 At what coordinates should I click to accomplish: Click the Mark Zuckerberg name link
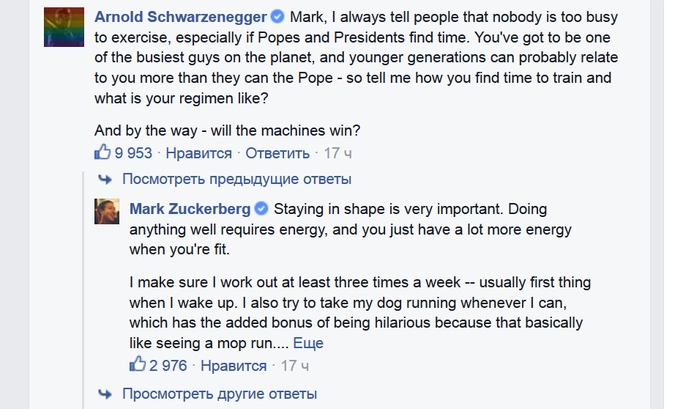click(190, 208)
